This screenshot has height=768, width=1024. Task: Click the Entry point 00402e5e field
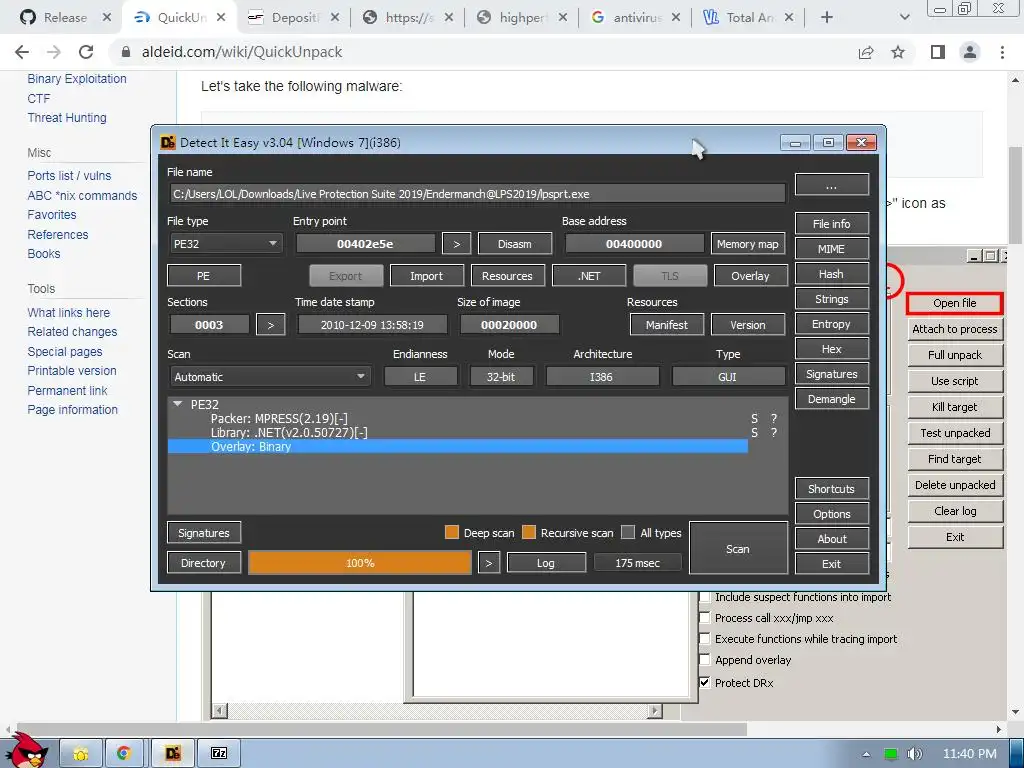366,244
